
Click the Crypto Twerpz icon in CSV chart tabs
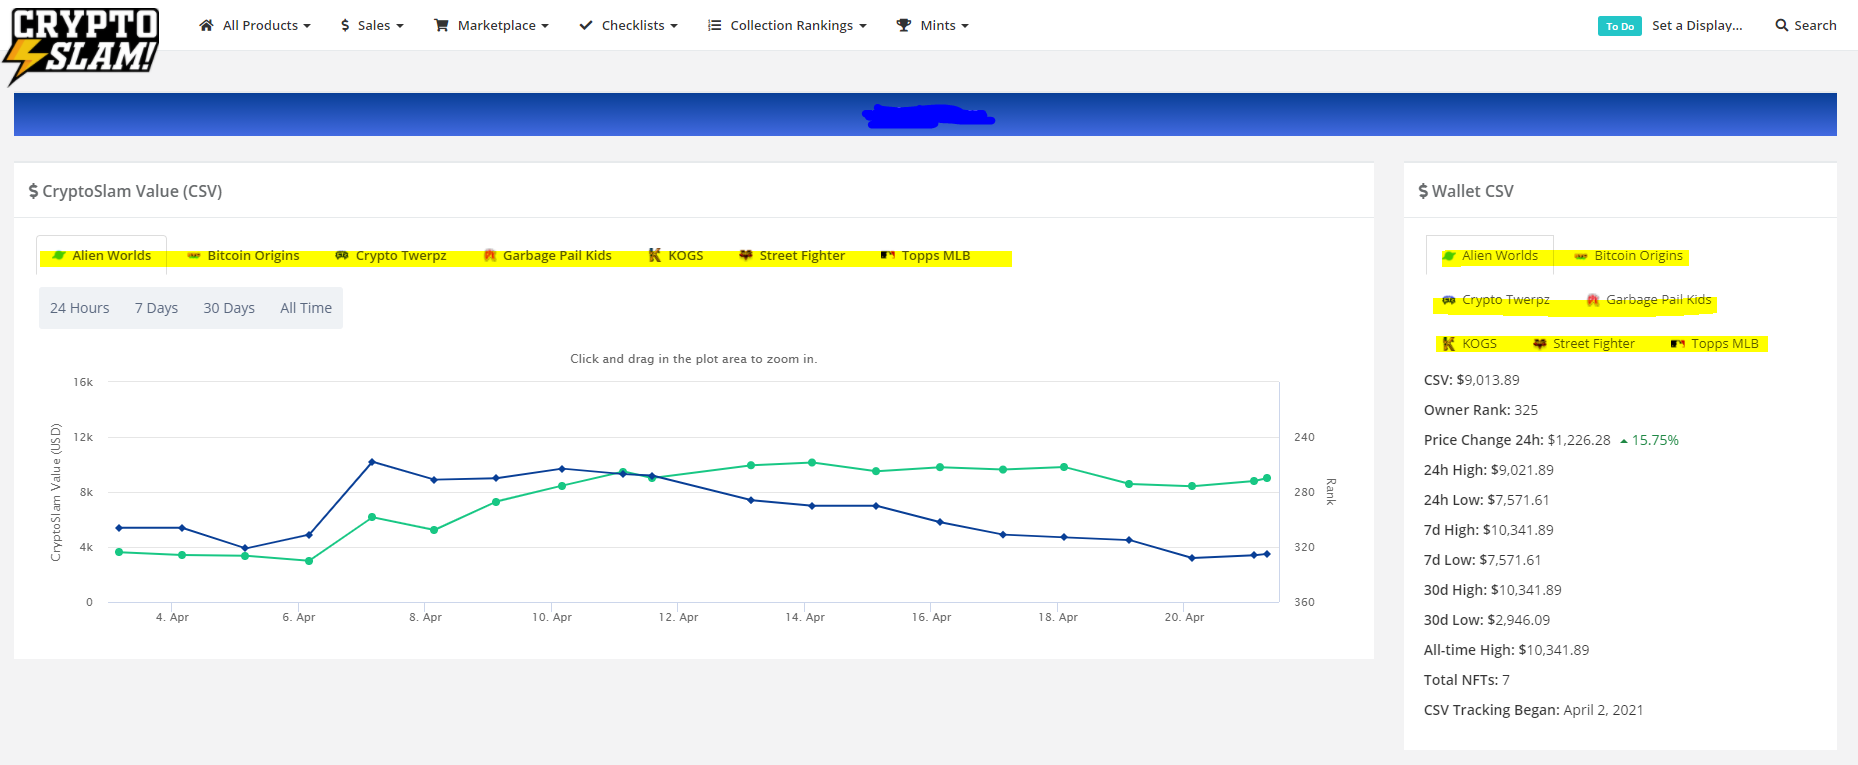342,255
